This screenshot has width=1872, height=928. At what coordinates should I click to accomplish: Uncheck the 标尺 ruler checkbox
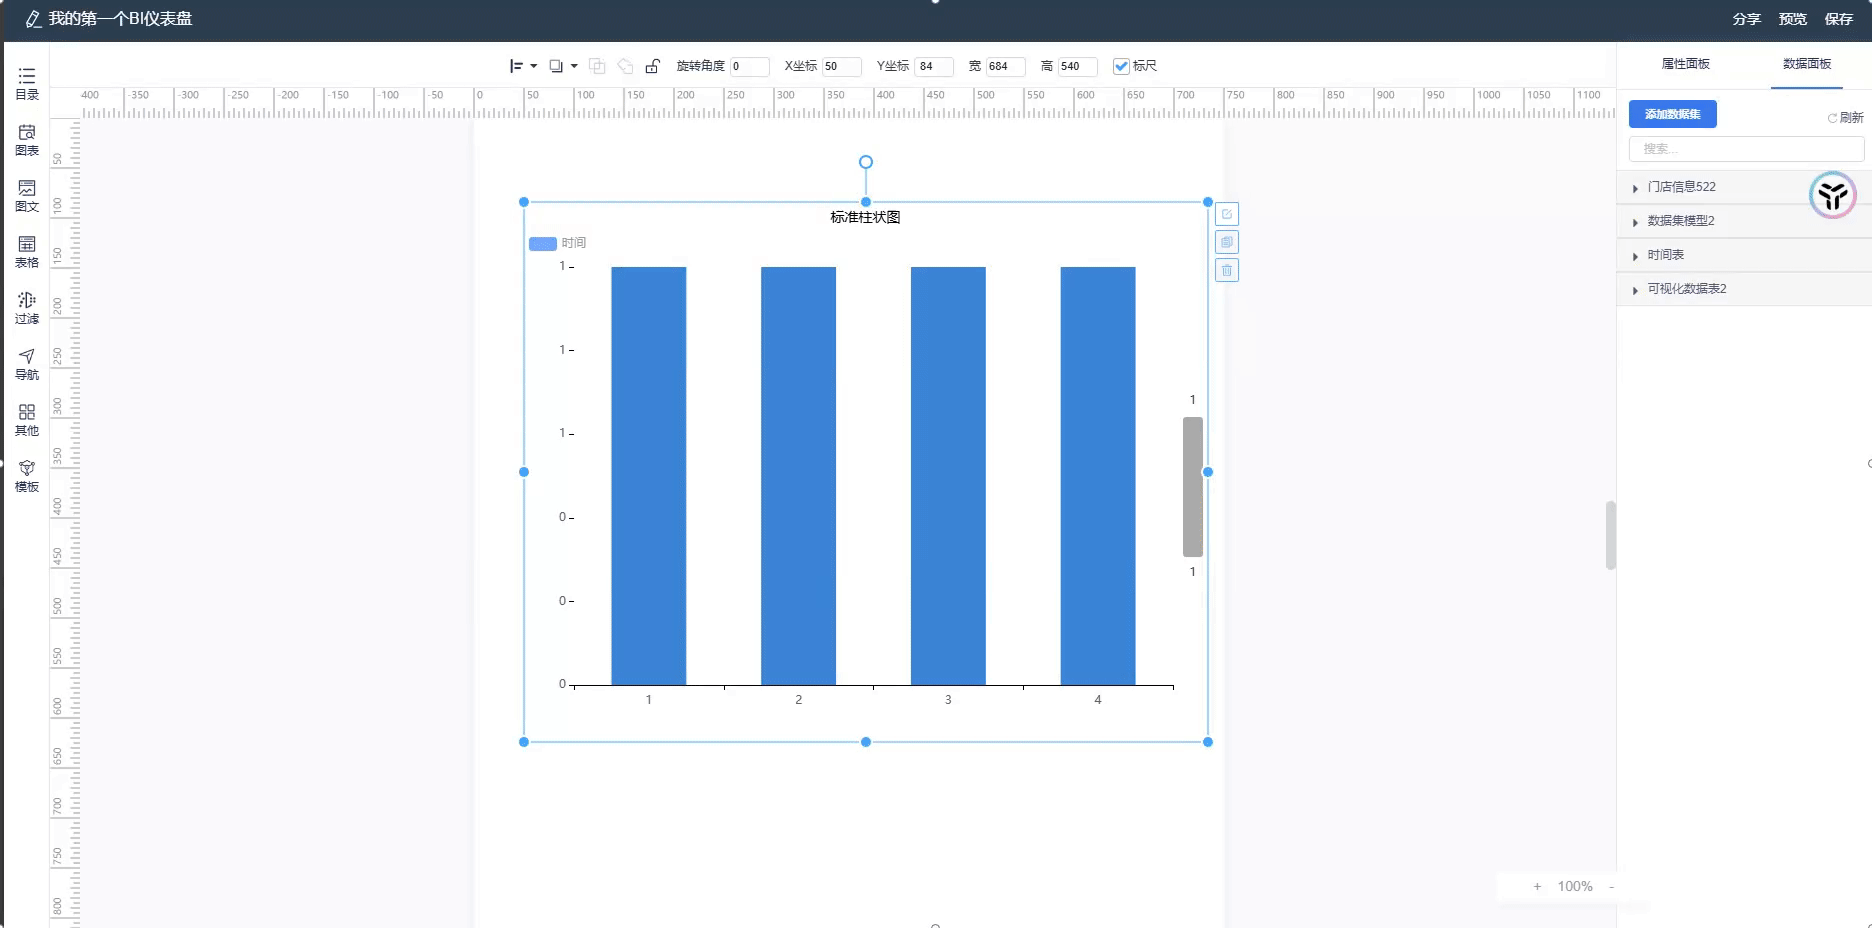[x=1121, y=66]
